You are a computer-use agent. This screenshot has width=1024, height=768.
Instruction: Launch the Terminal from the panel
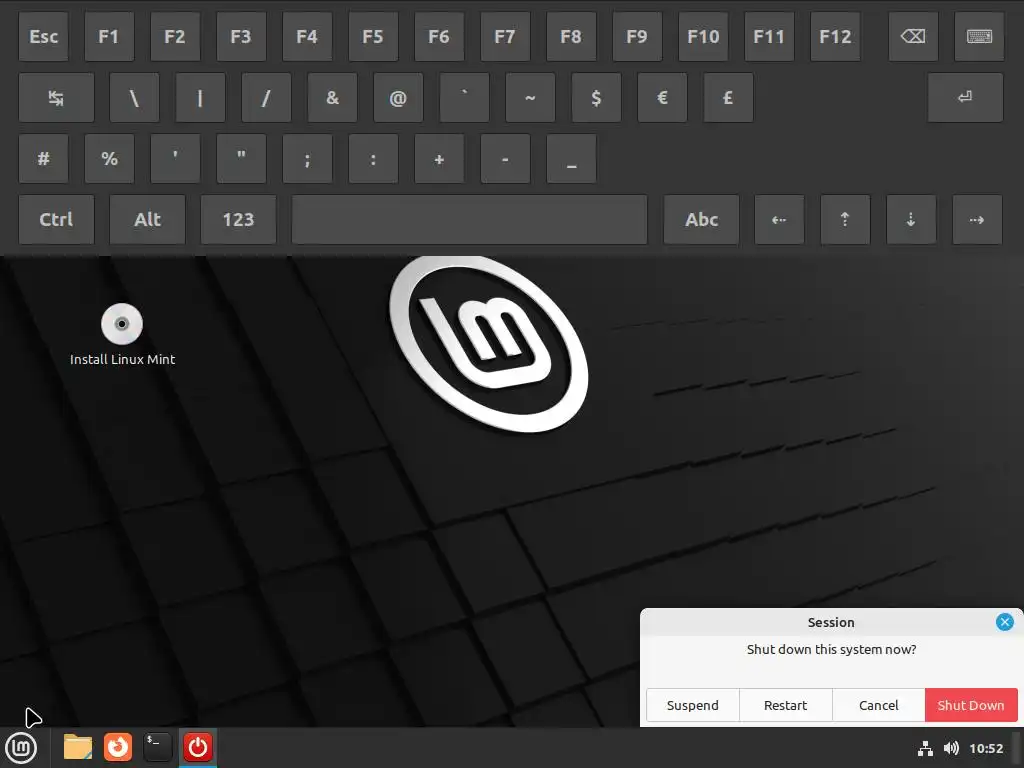[x=157, y=747]
